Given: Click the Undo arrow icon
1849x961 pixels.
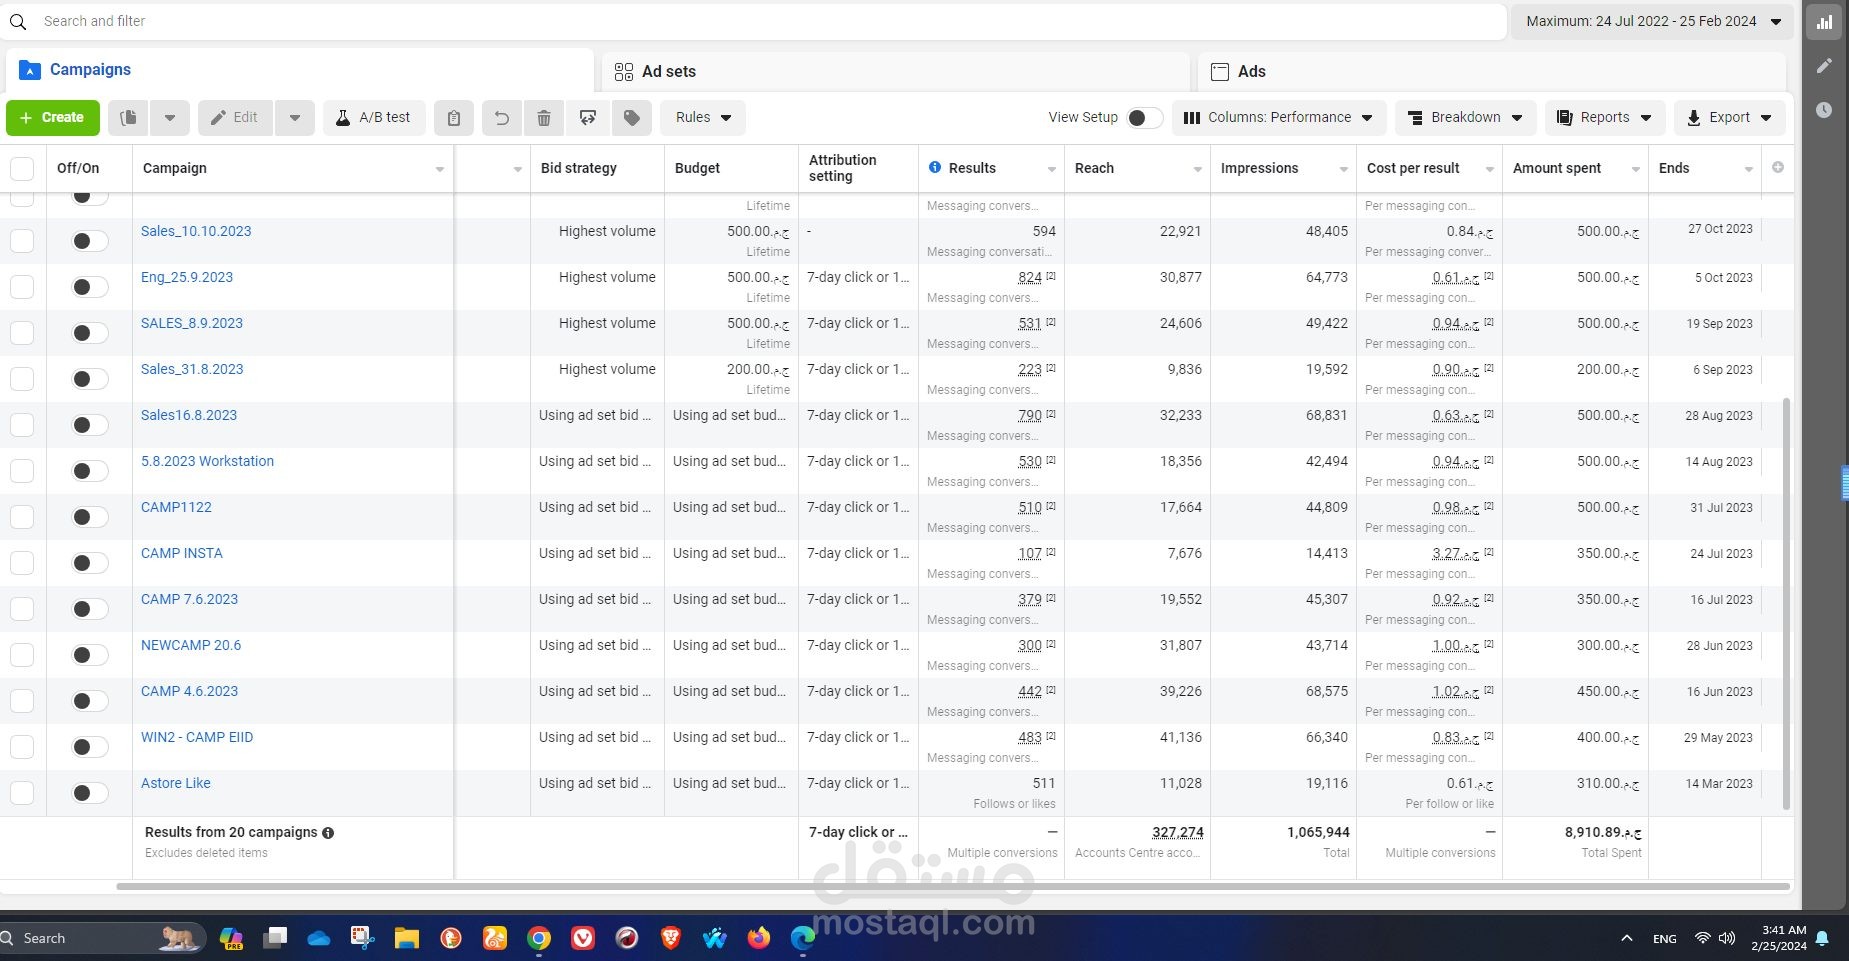Looking at the screenshot, I should coord(501,118).
